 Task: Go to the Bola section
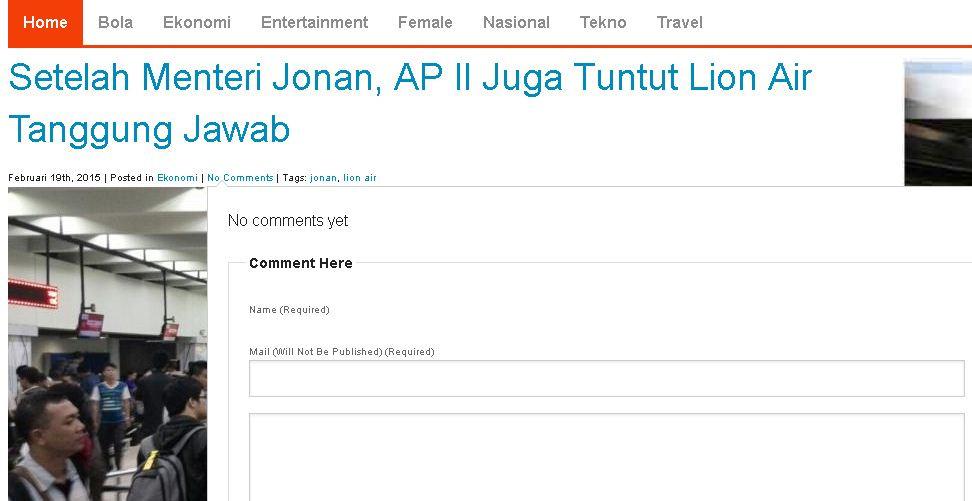point(115,22)
